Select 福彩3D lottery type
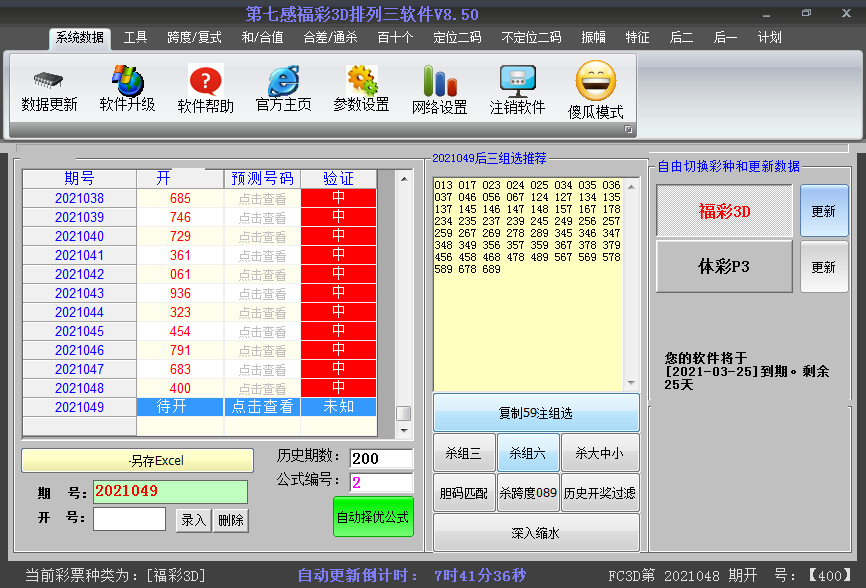This screenshot has width=866, height=588. pyautogui.click(x=724, y=211)
